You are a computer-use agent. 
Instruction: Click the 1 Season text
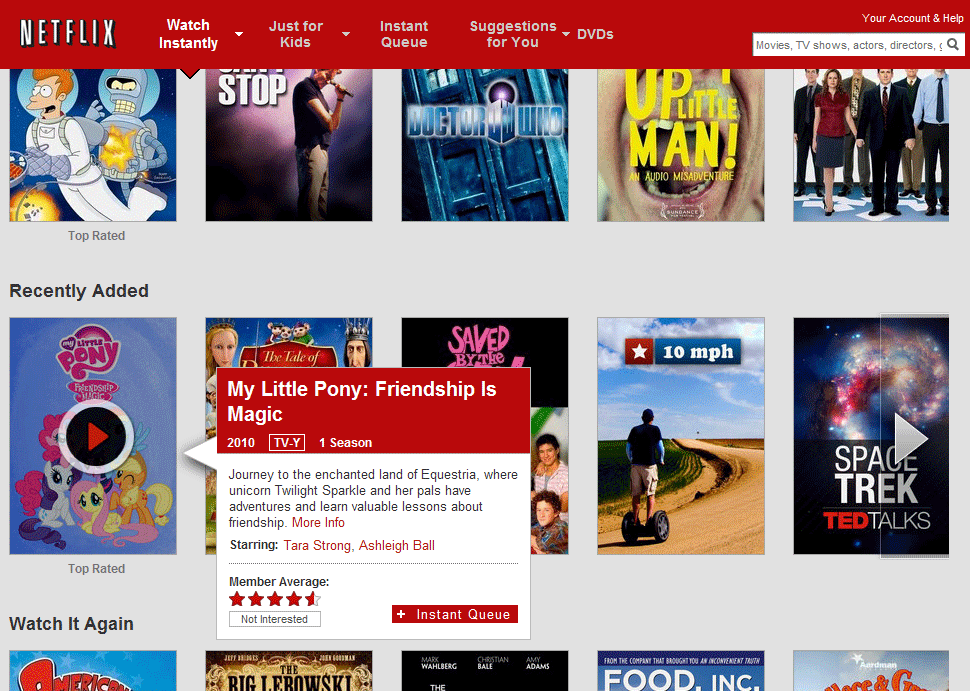point(345,442)
